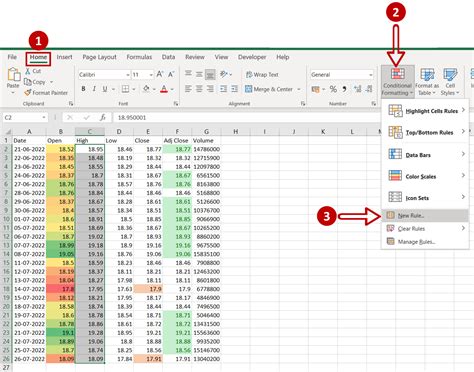
Task: Toggle Wrap Text
Action: tap(262, 74)
